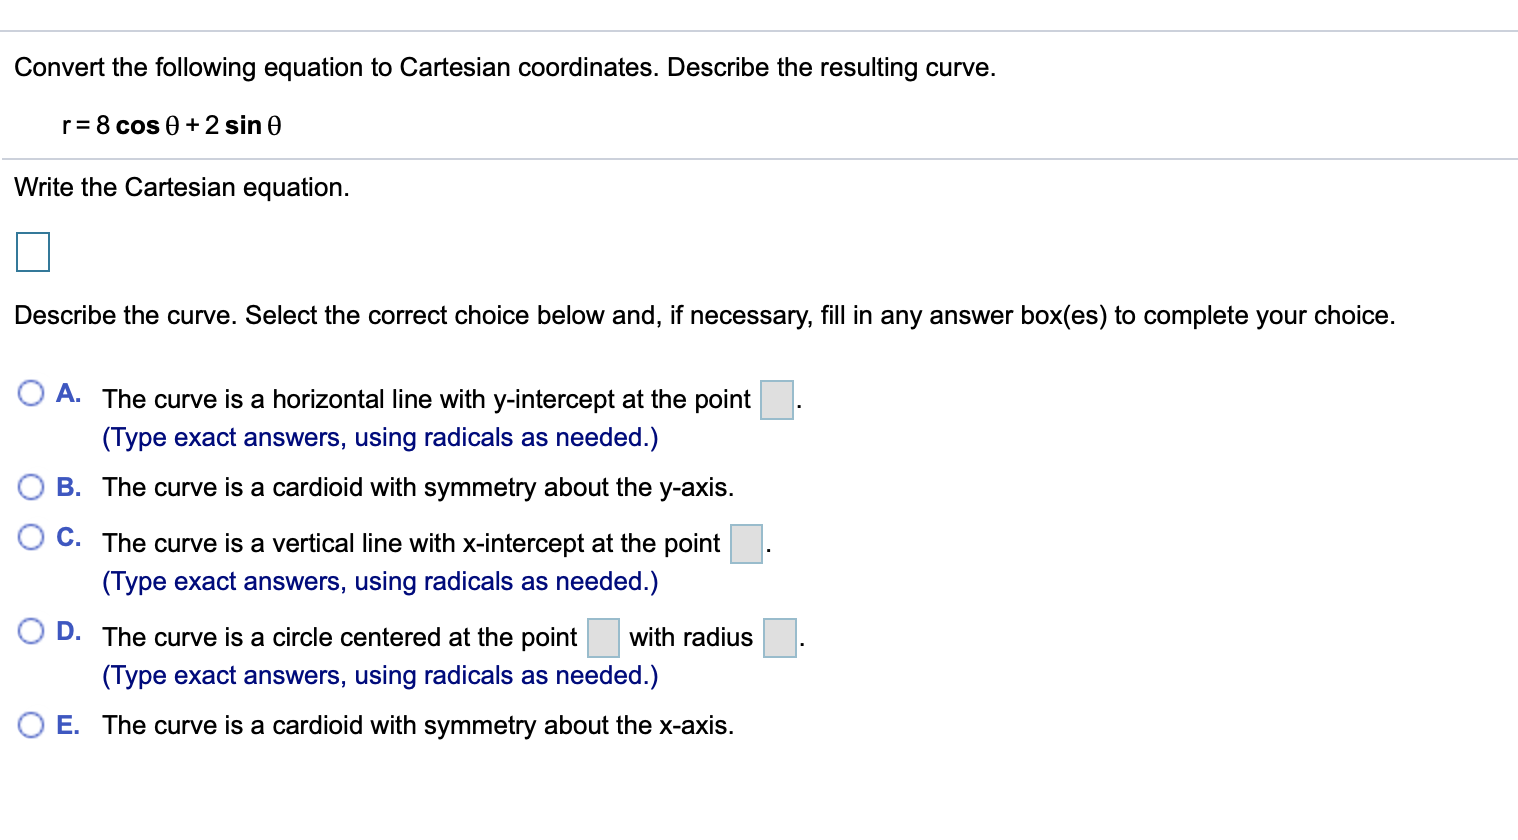This screenshot has height=840, width=1518.
Task: Click the cardioid y-axis symmetry option text
Action: 418,488
